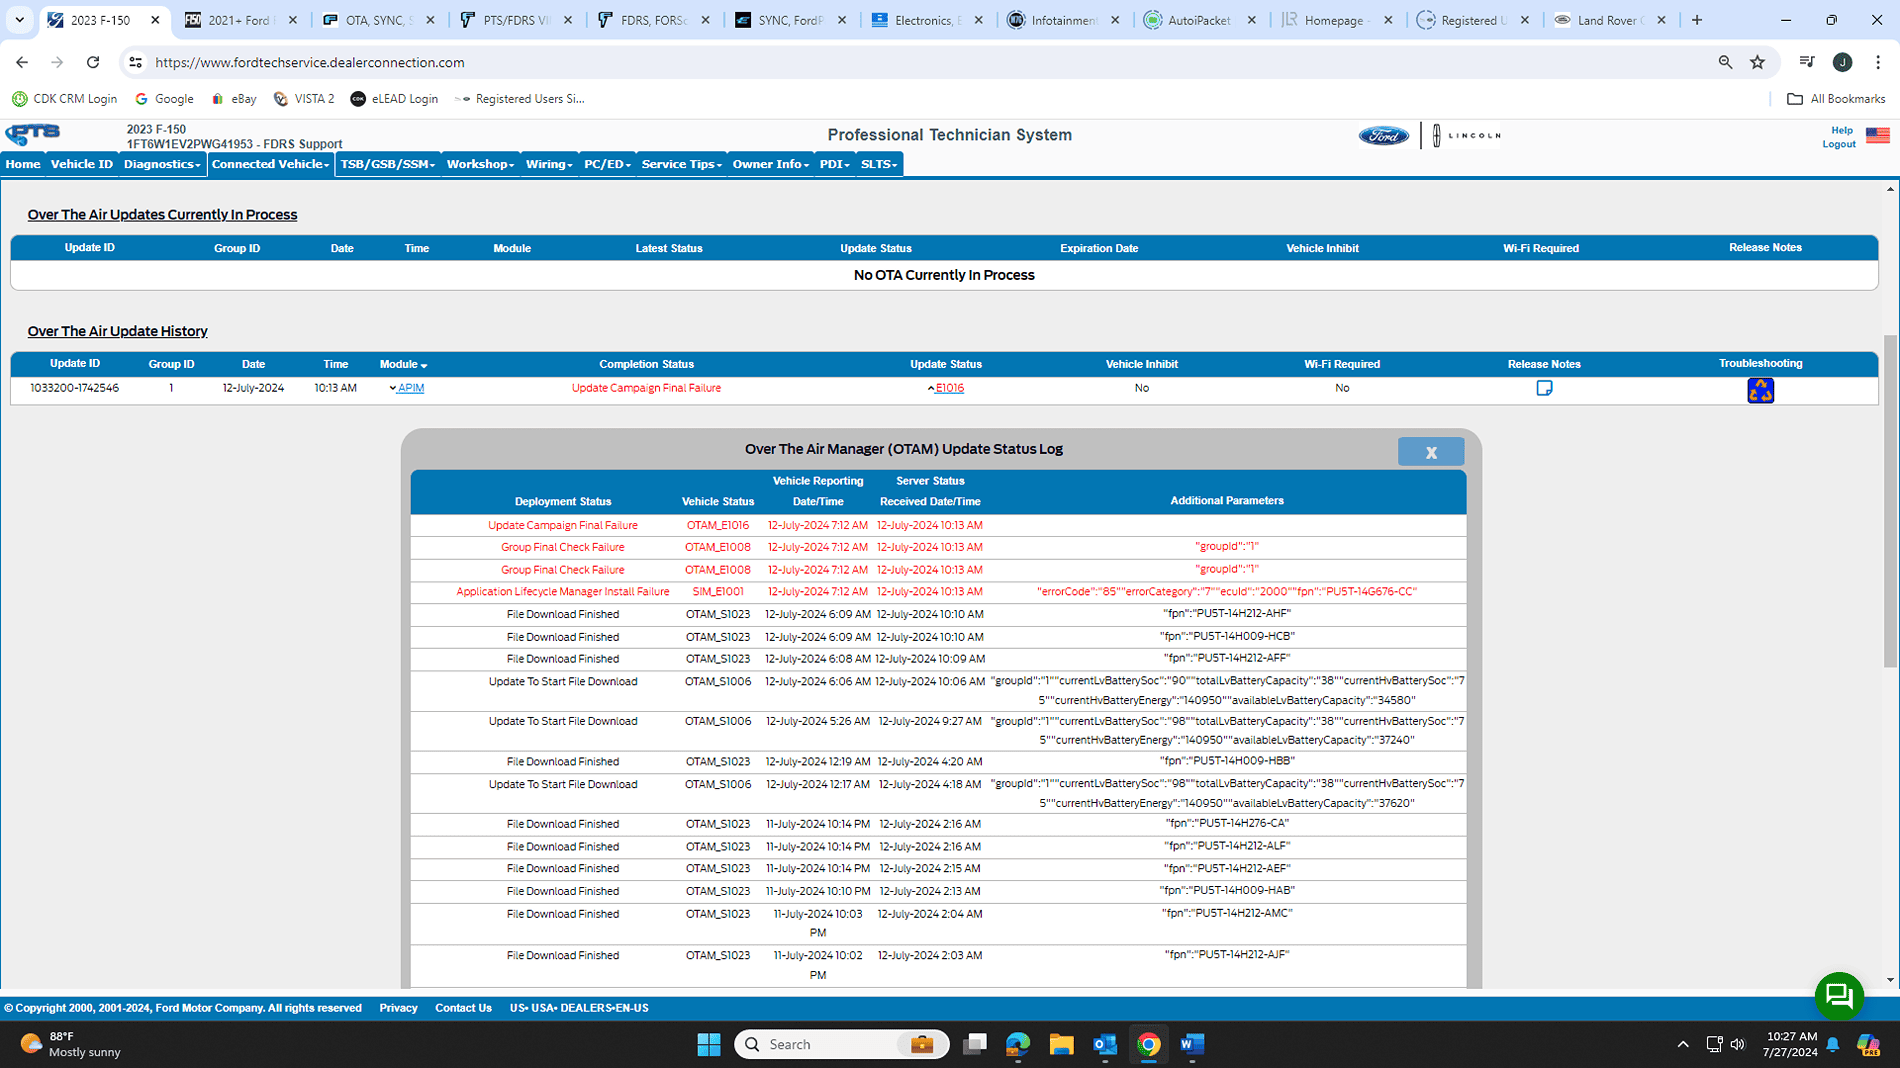Image resolution: width=1900 pixels, height=1068 pixels.
Task: Click the PTS logo in header
Action: click(33, 135)
